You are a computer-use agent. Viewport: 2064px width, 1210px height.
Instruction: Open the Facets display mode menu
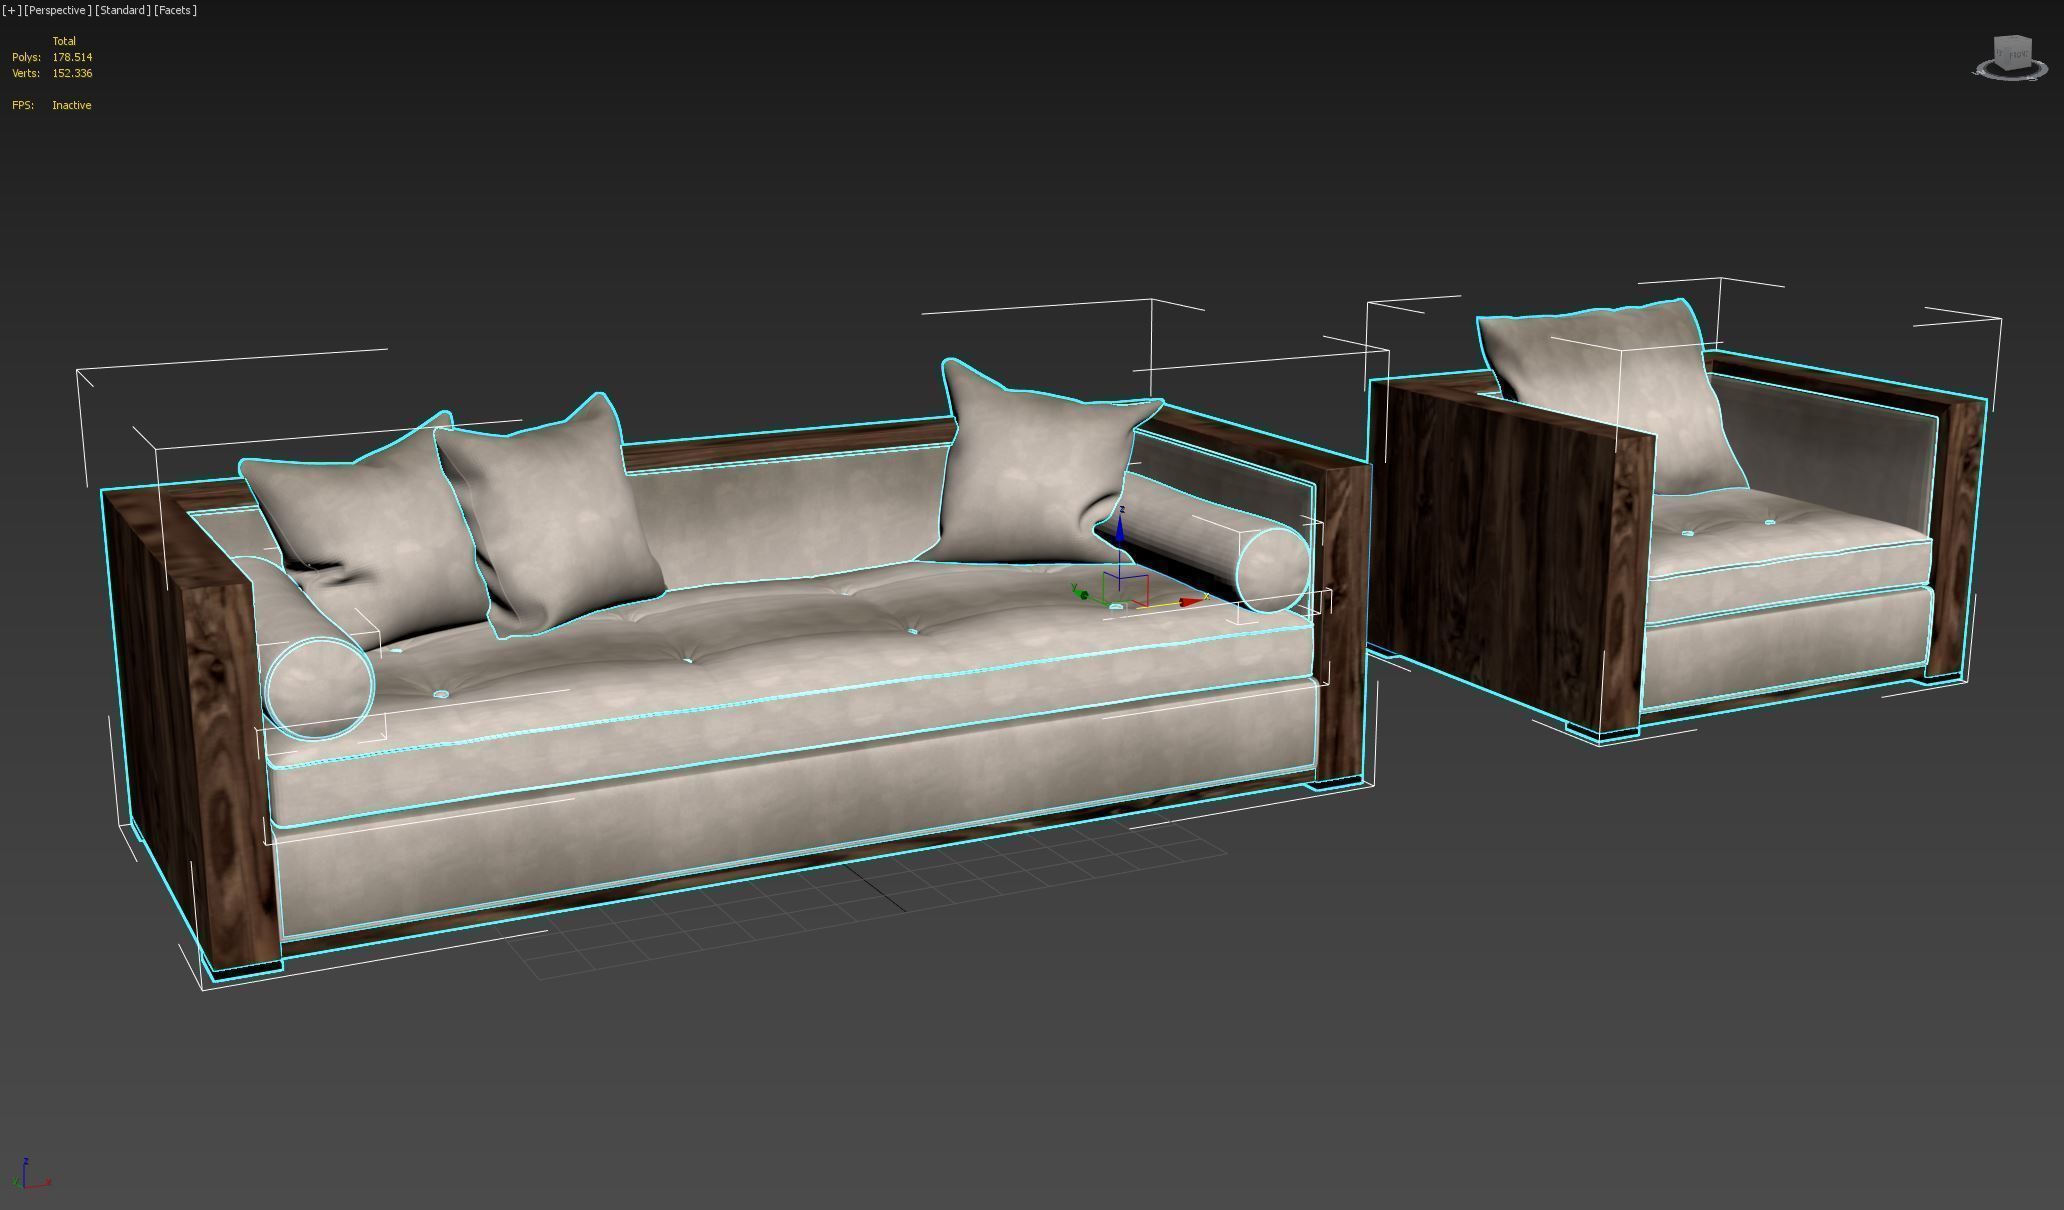click(x=176, y=10)
